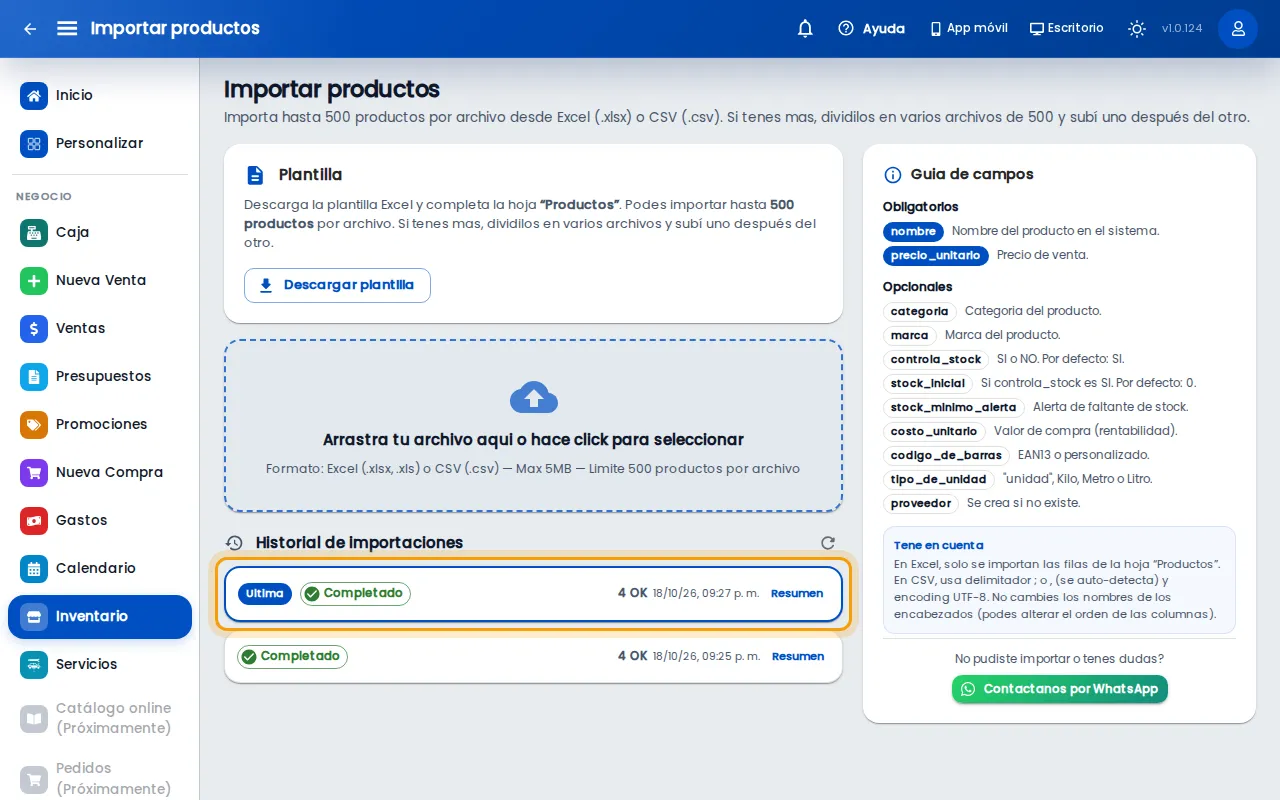Click the 'tipo_de_unidad' field tag
Image resolution: width=1280 pixels, height=800 pixels.
(938, 479)
